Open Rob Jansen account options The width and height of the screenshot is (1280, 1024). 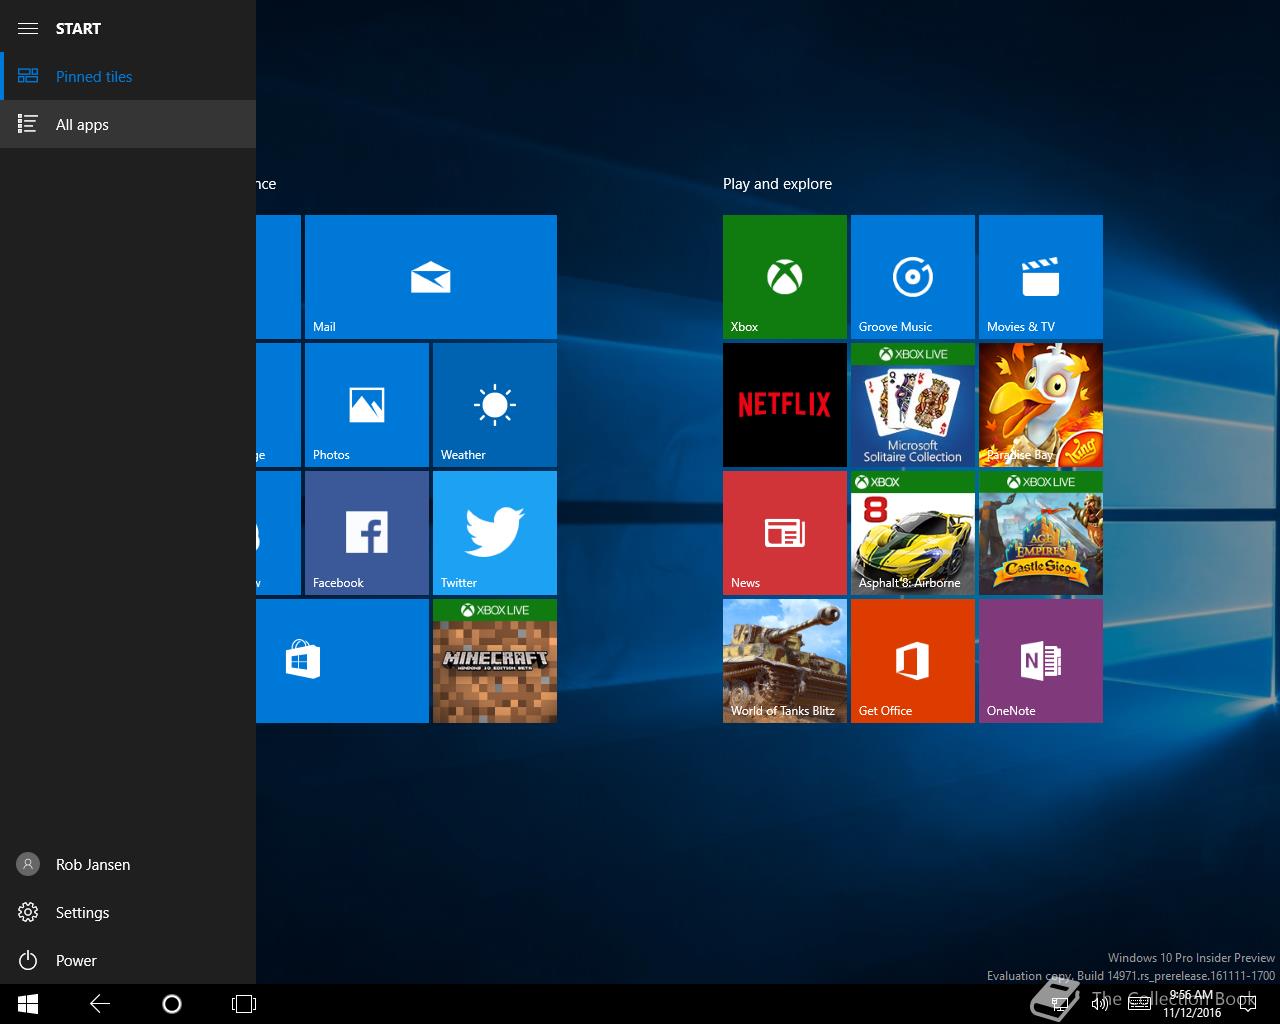click(x=128, y=864)
